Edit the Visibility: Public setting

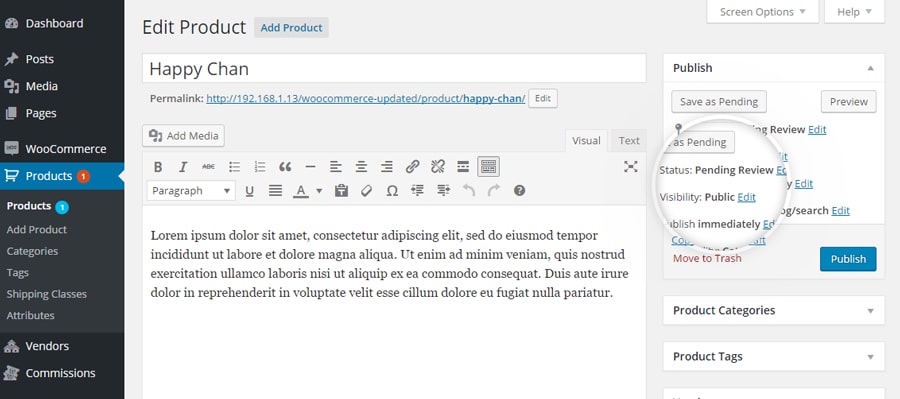746,197
